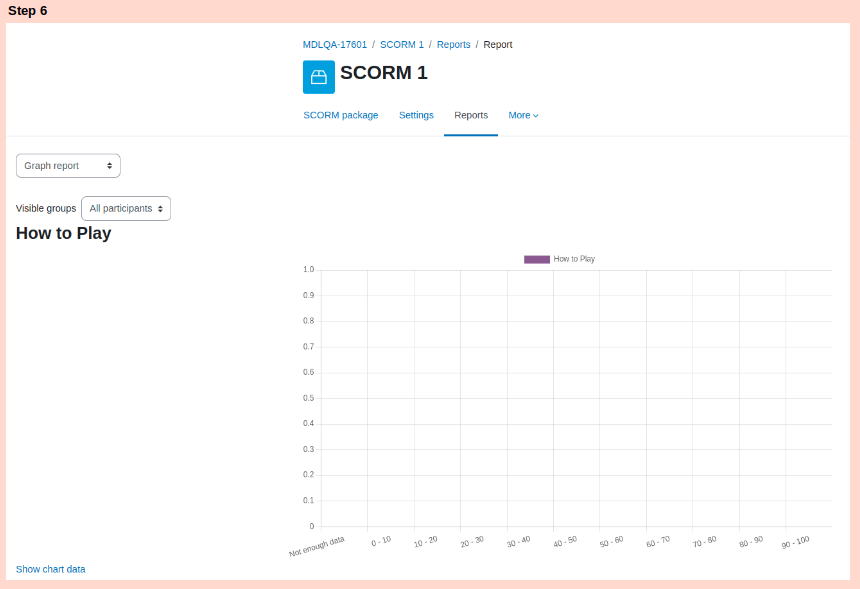The image size is (860, 589).
Task: Click the '0 - 10' axis label
Action: (x=381, y=541)
